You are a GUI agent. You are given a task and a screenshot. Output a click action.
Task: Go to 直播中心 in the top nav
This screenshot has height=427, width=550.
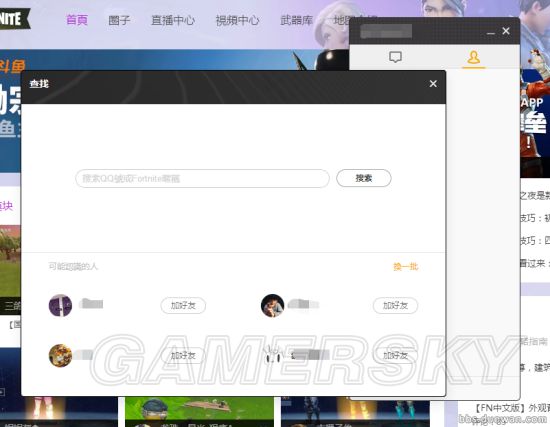coord(173,20)
